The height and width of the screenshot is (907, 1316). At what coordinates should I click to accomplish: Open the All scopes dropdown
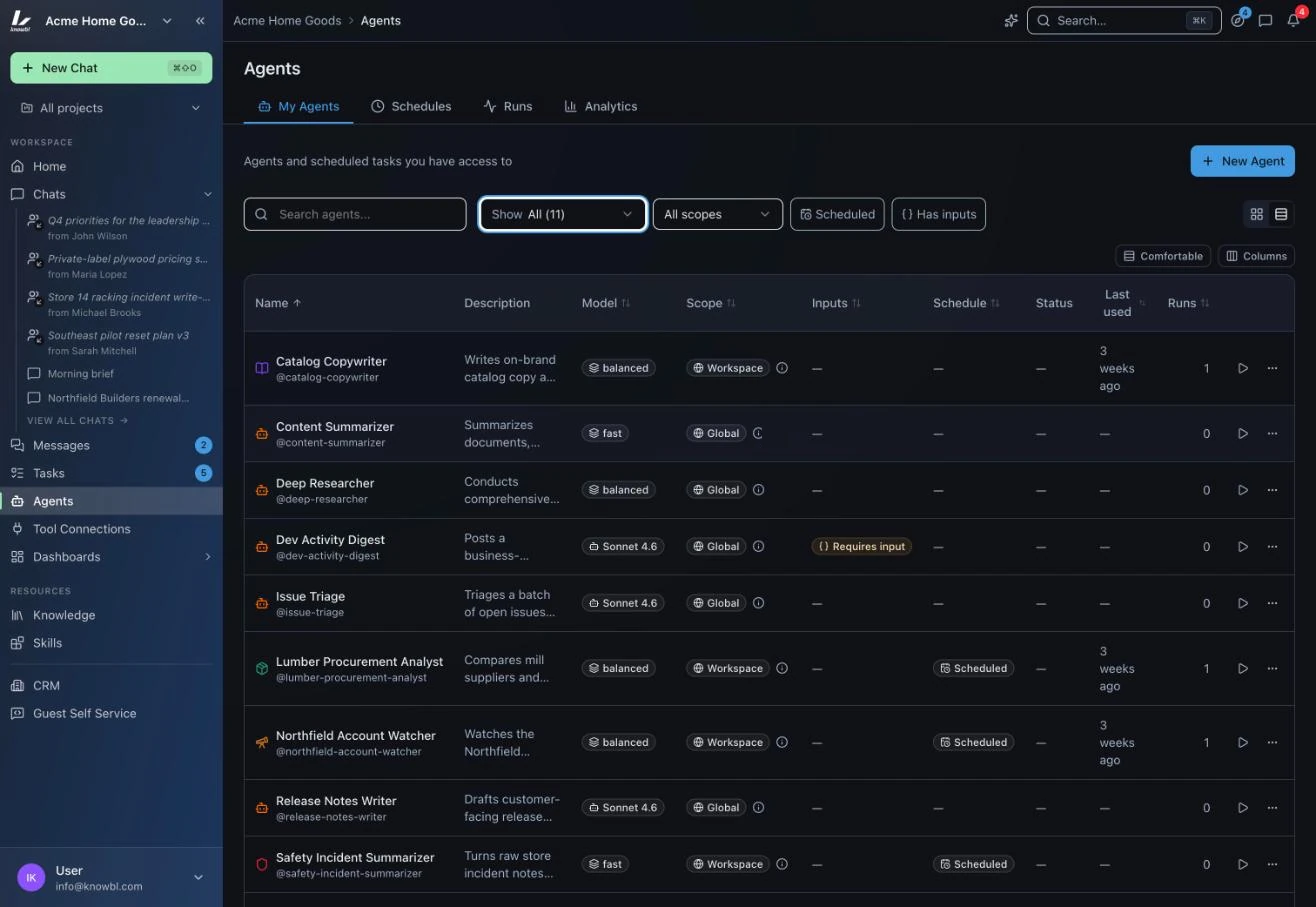pos(717,214)
